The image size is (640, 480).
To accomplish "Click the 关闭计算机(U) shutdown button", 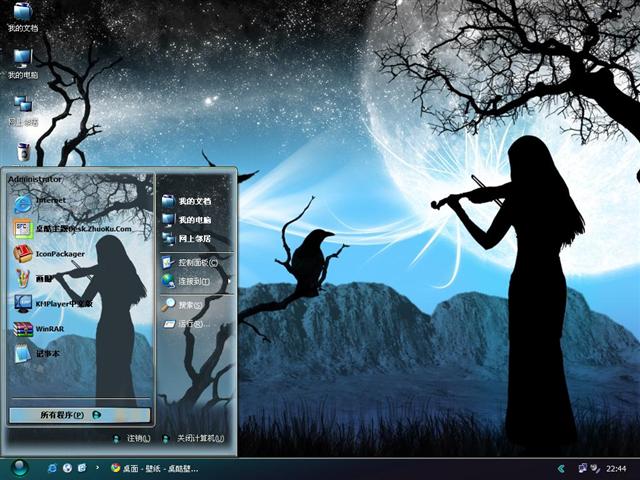I will click(x=193, y=438).
